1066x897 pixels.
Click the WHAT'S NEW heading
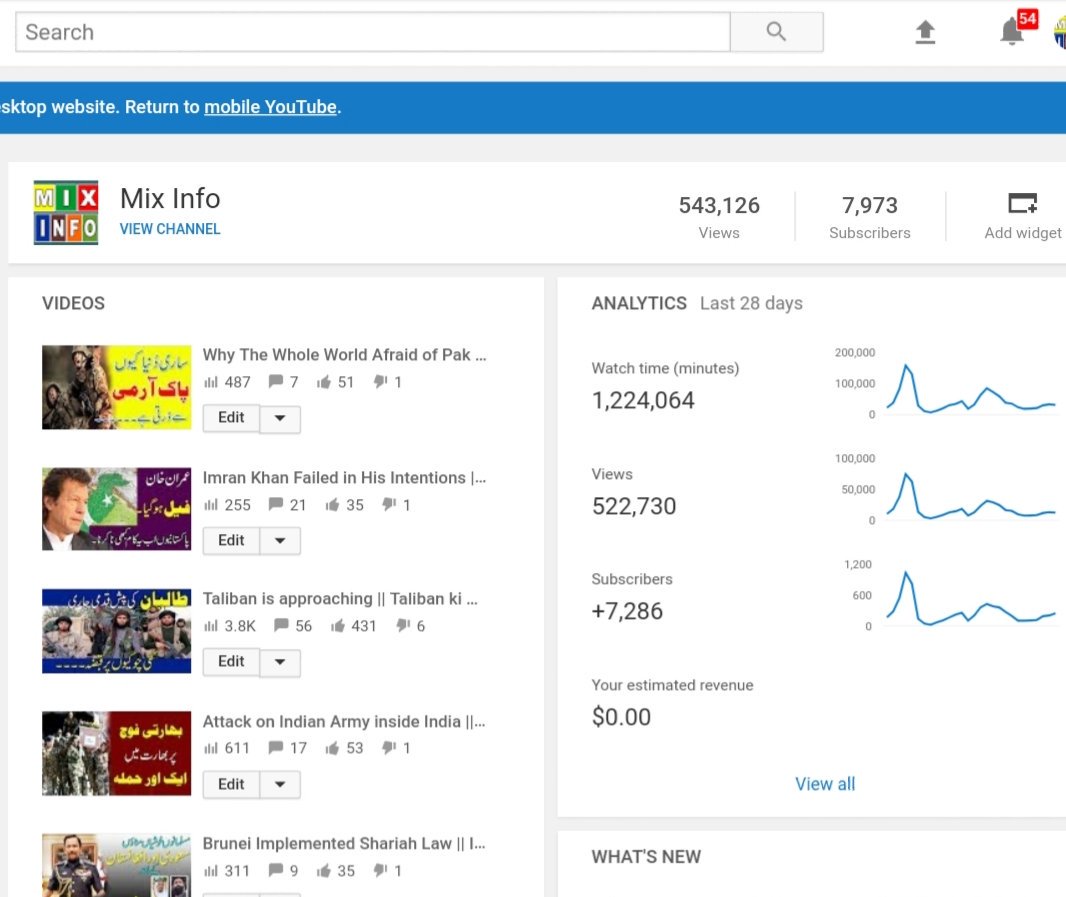pos(646,857)
